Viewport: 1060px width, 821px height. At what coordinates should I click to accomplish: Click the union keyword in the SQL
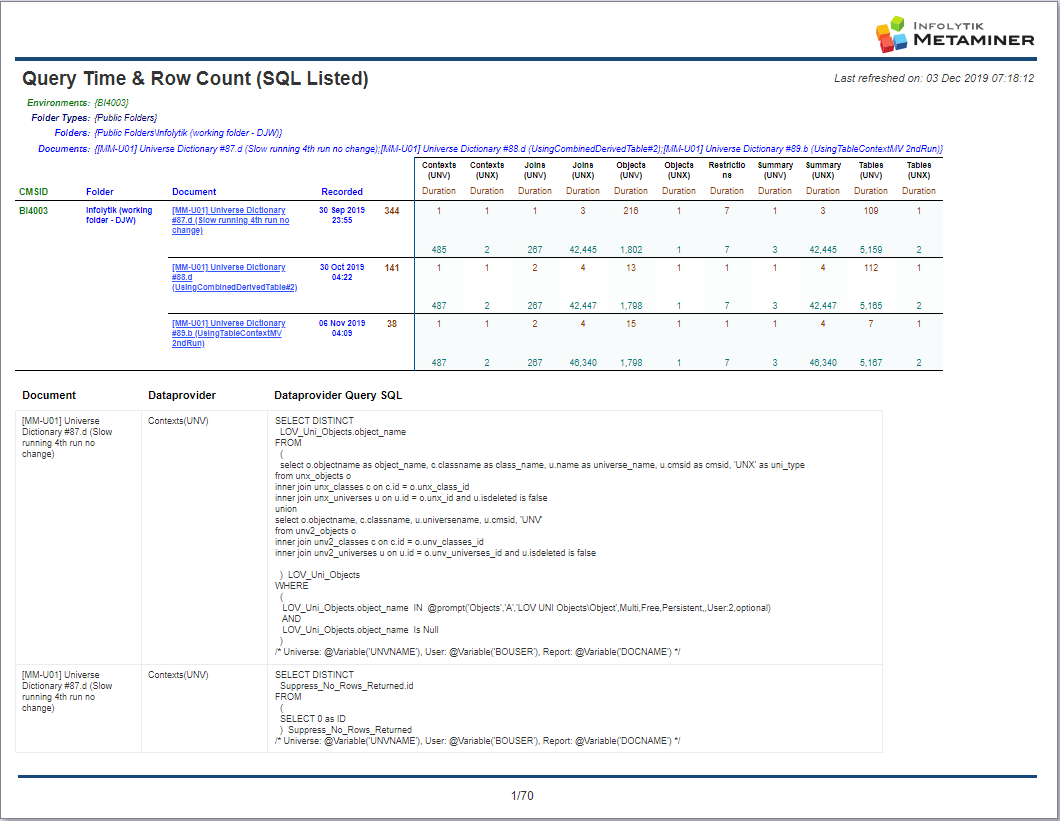tap(286, 509)
